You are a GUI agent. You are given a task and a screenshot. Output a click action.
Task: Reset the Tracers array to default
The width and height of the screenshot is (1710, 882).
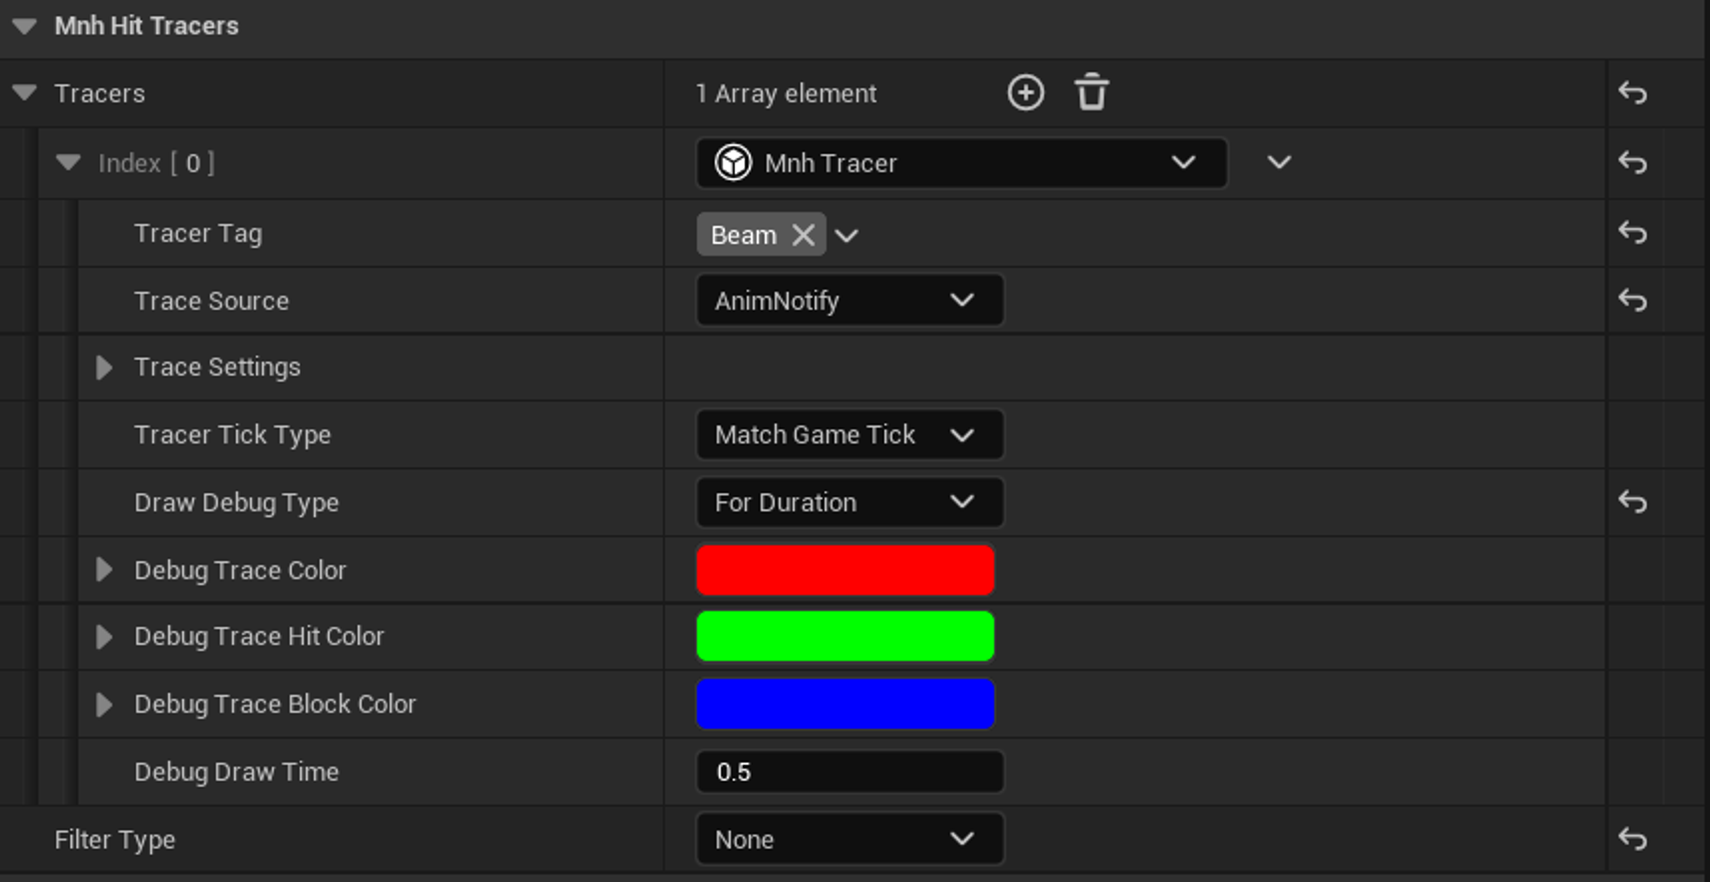[x=1632, y=93]
